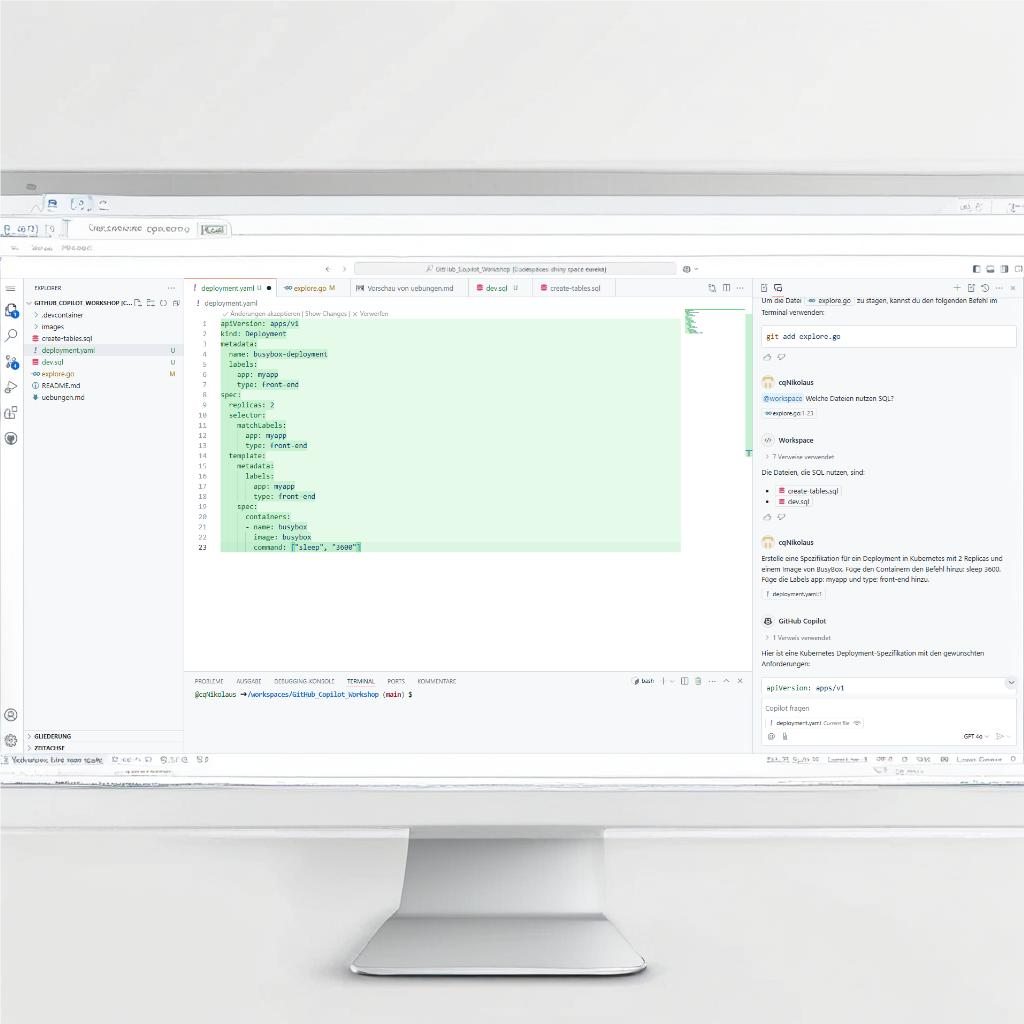
Task: Maximize the terminal panel with caret
Action: (x=726, y=681)
